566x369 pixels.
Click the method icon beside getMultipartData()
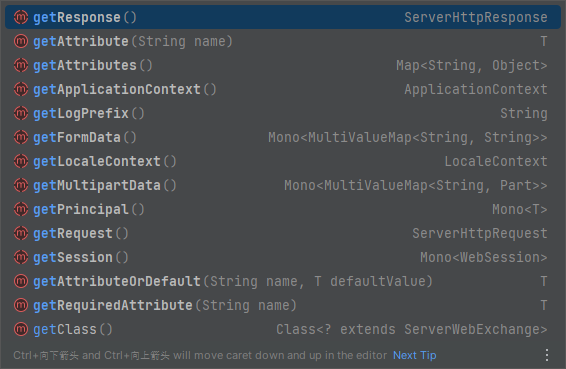click(x=21, y=185)
